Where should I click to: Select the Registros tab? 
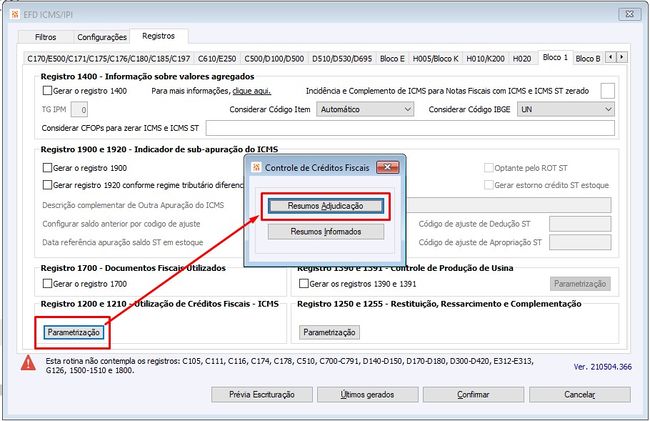click(159, 36)
